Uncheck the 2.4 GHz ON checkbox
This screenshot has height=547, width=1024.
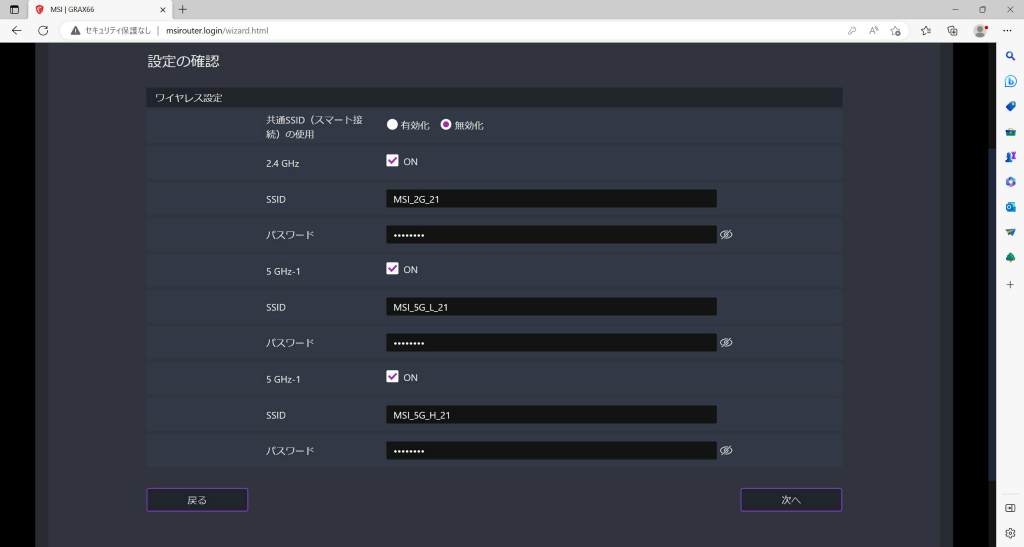(392, 161)
